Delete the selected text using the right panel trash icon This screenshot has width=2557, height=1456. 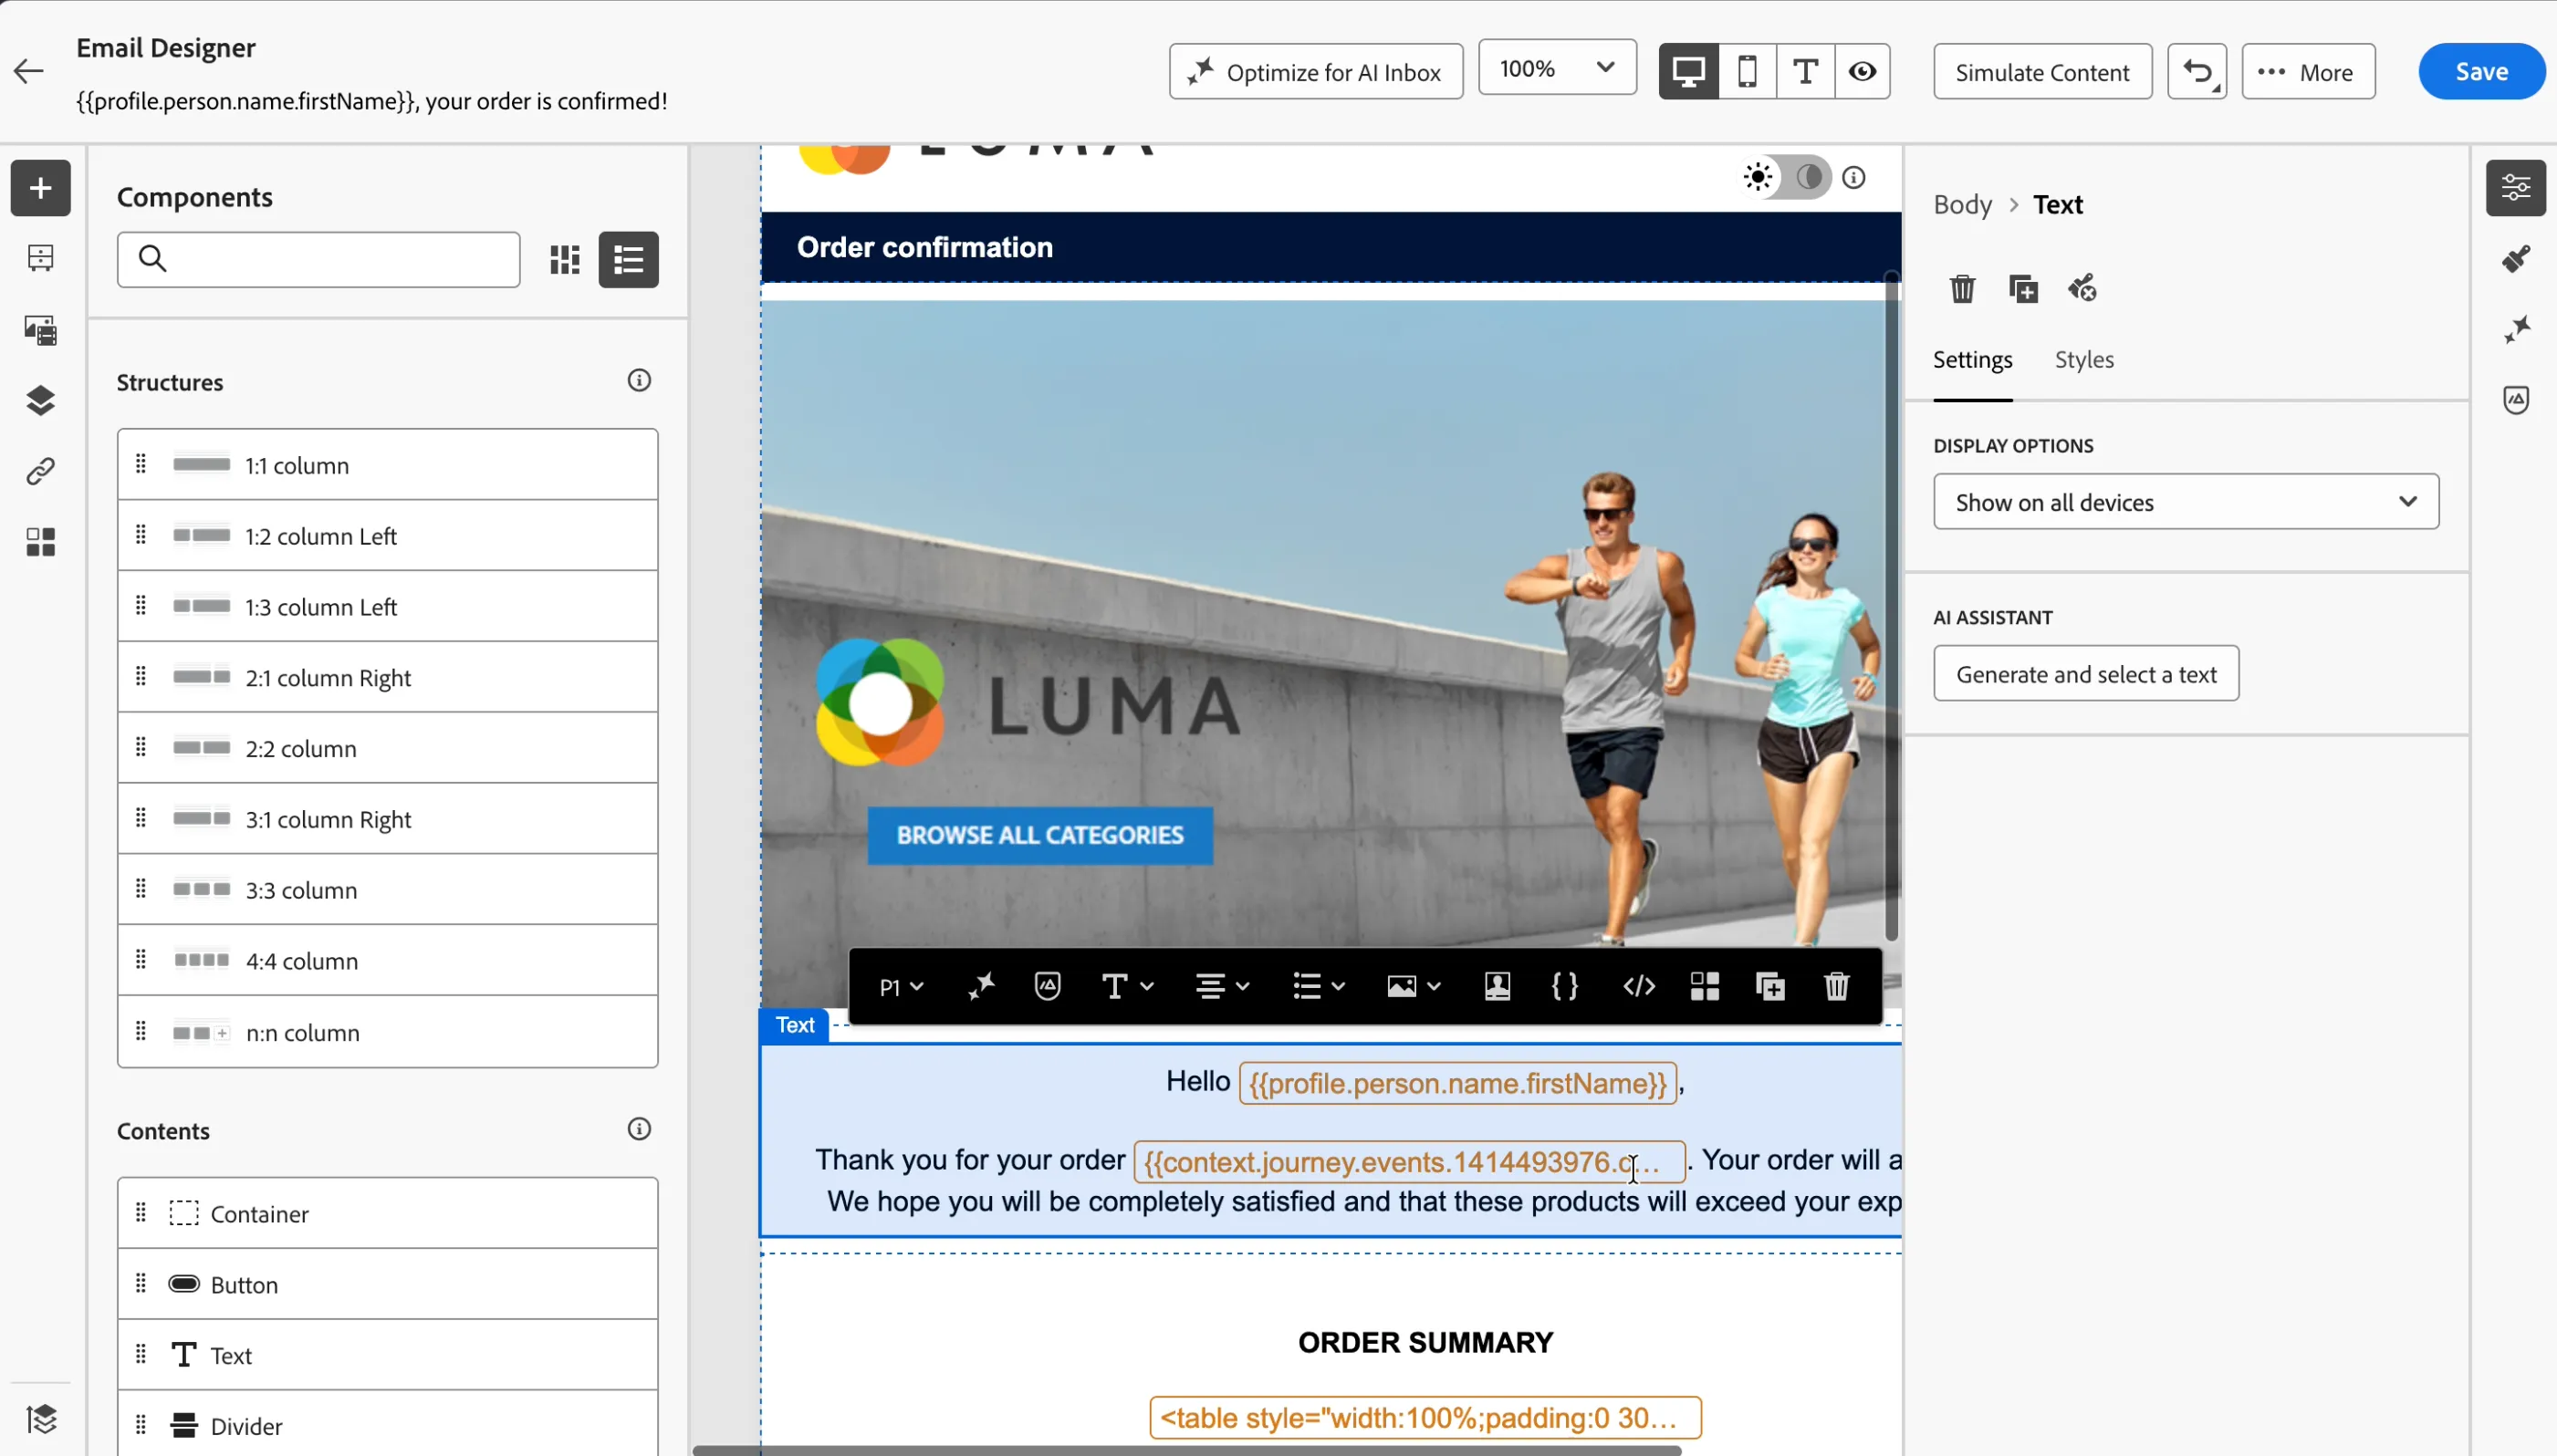tap(1962, 289)
